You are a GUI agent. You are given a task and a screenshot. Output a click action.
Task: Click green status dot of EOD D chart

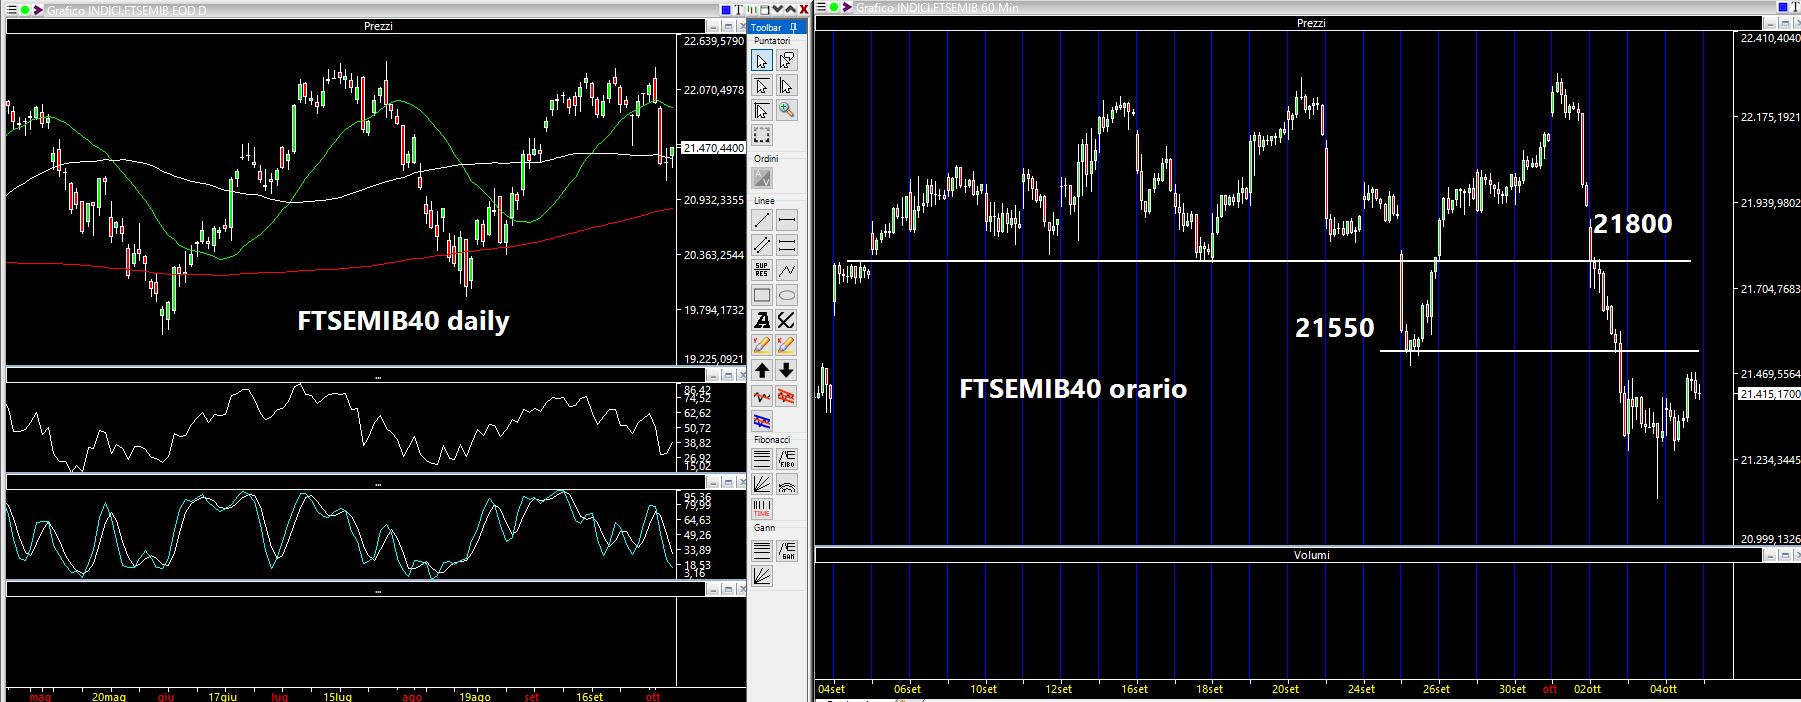pos(25,11)
